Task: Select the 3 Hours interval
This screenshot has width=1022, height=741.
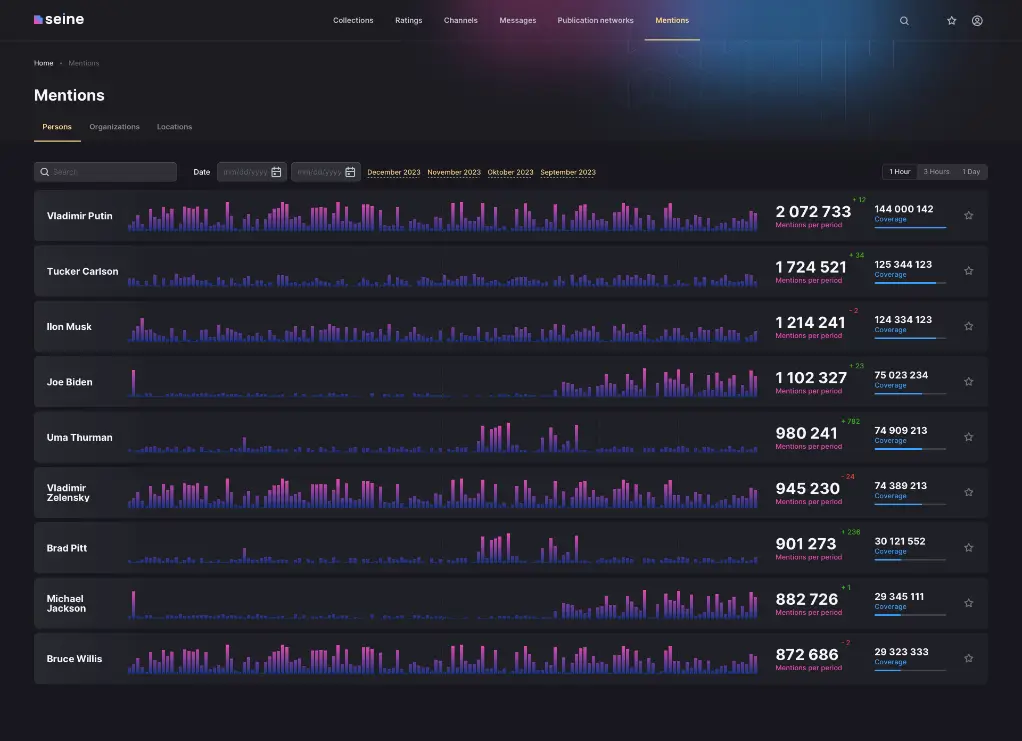Action: [936, 172]
